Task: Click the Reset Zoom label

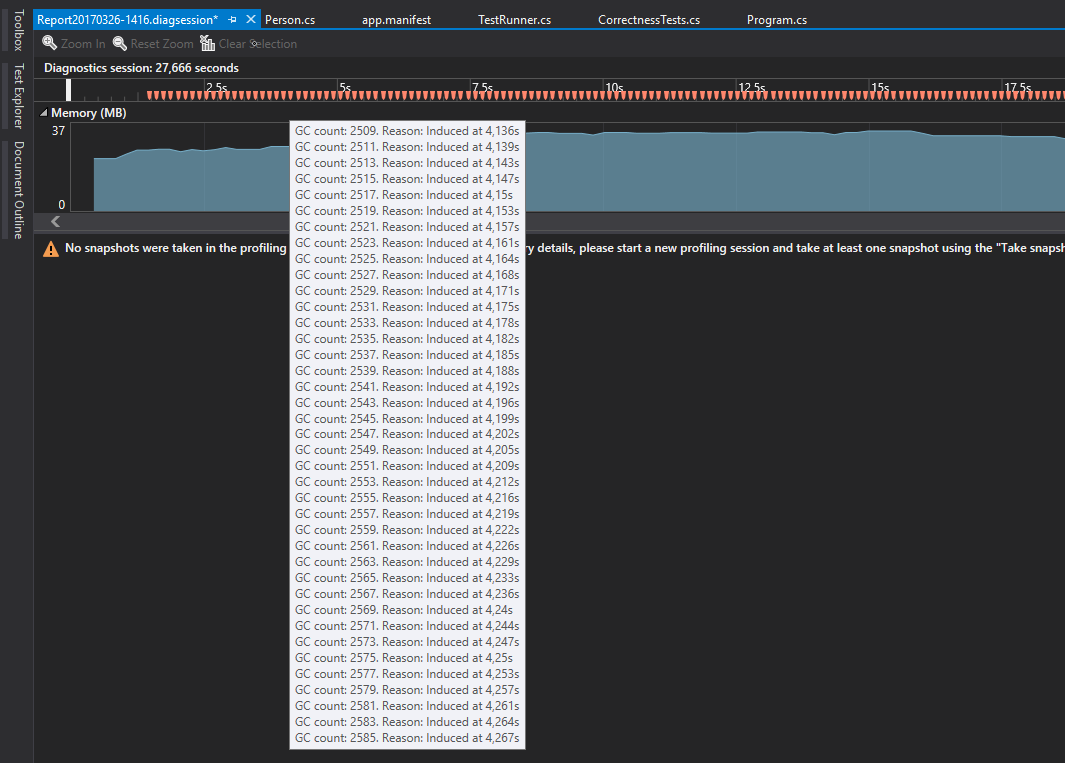Action: point(162,43)
